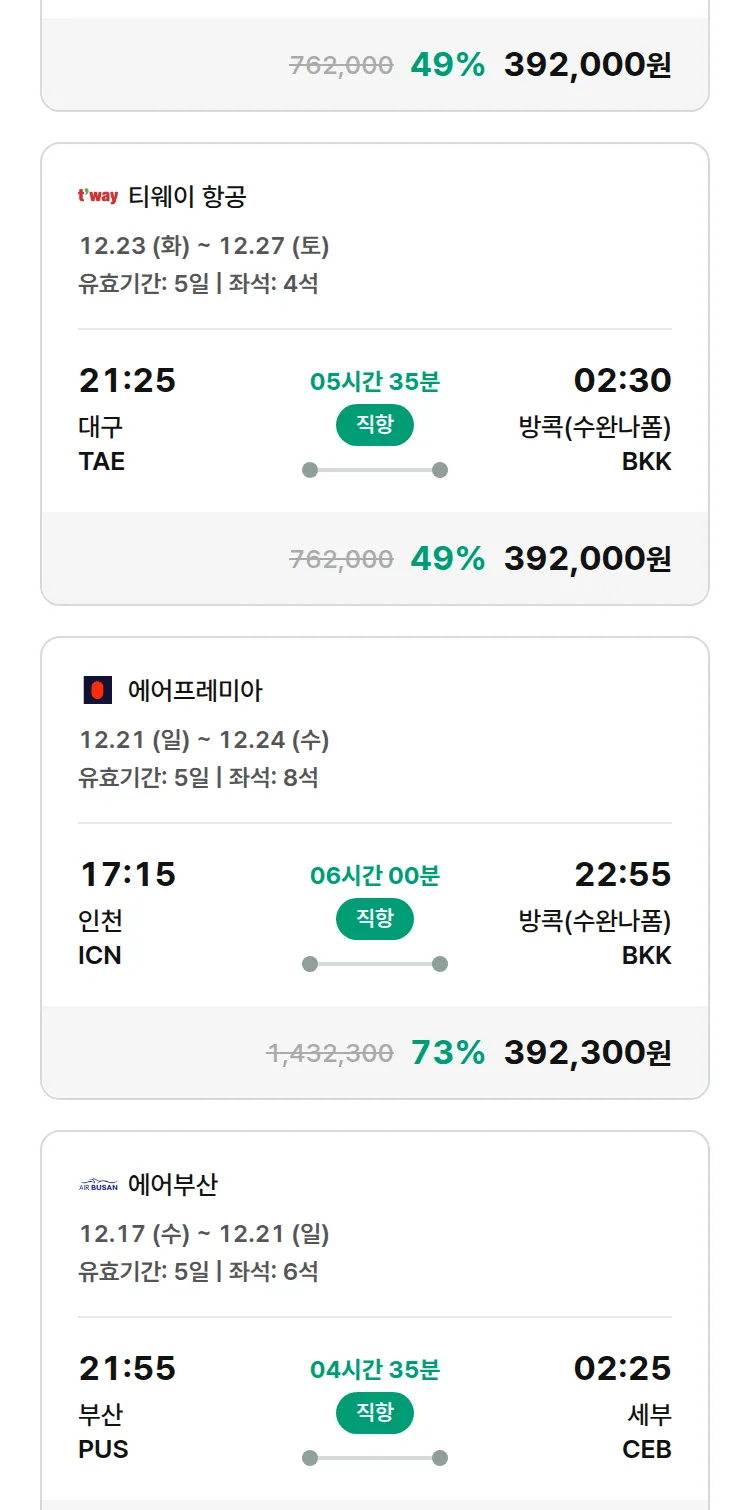Click the 02:25 Cebu arrival time
Image resolution: width=750 pixels, height=1510 pixels.
pyautogui.click(x=622, y=1368)
